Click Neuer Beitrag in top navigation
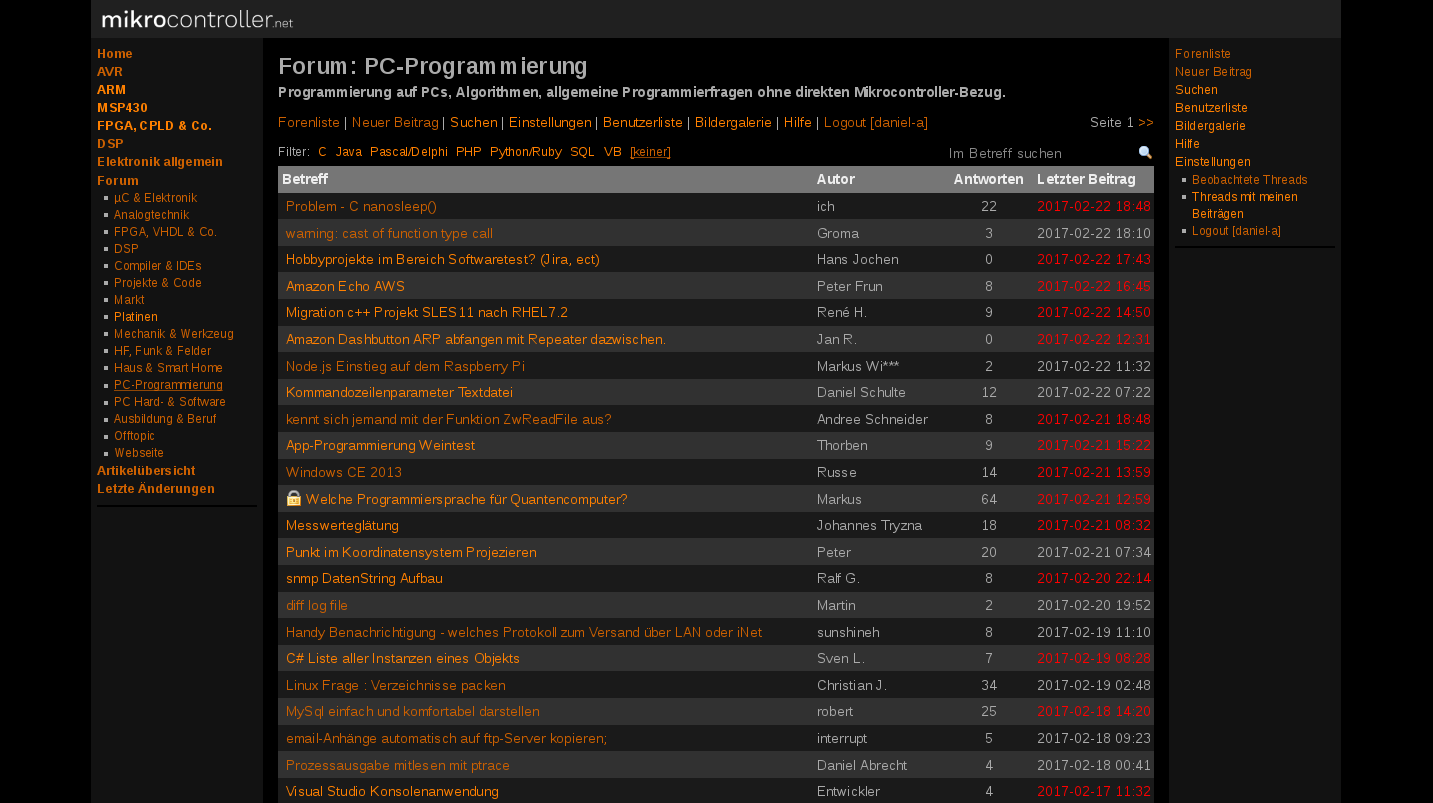The width and height of the screenshot is (1433, 803). [395, 122]
